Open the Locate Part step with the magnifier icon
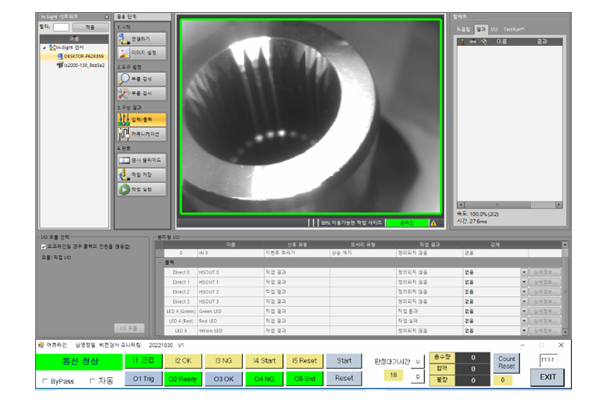610x406 pixels. point(142,79)
